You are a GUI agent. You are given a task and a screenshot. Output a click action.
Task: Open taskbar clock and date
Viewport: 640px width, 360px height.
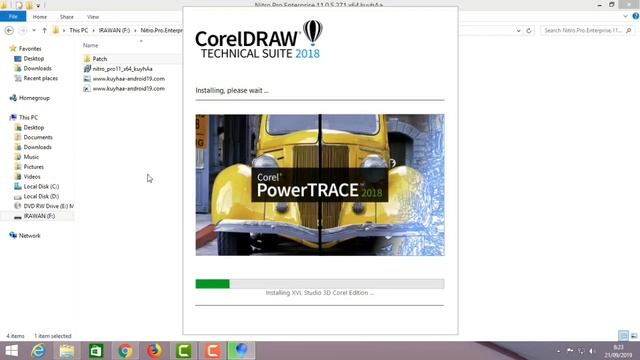click(618, 351)
